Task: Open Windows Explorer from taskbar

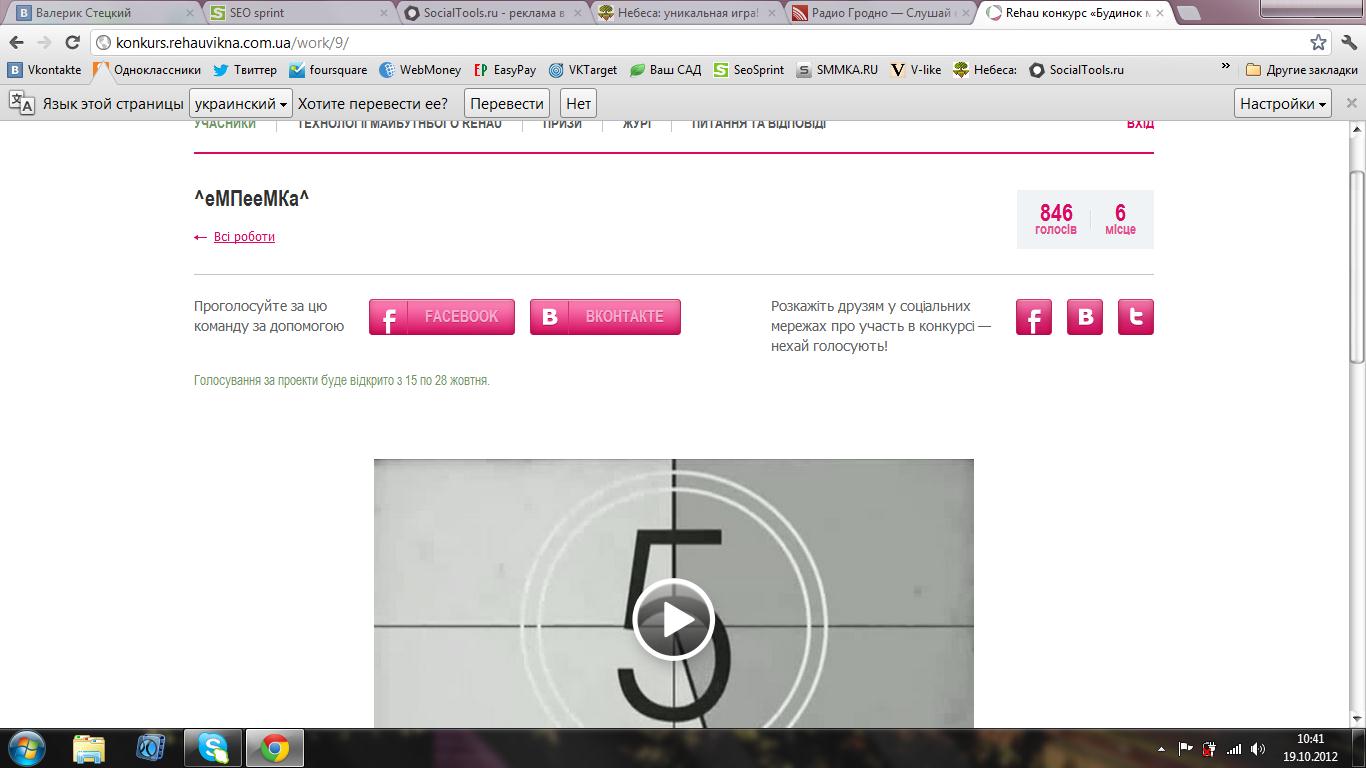Action: (x=89, y=748)
